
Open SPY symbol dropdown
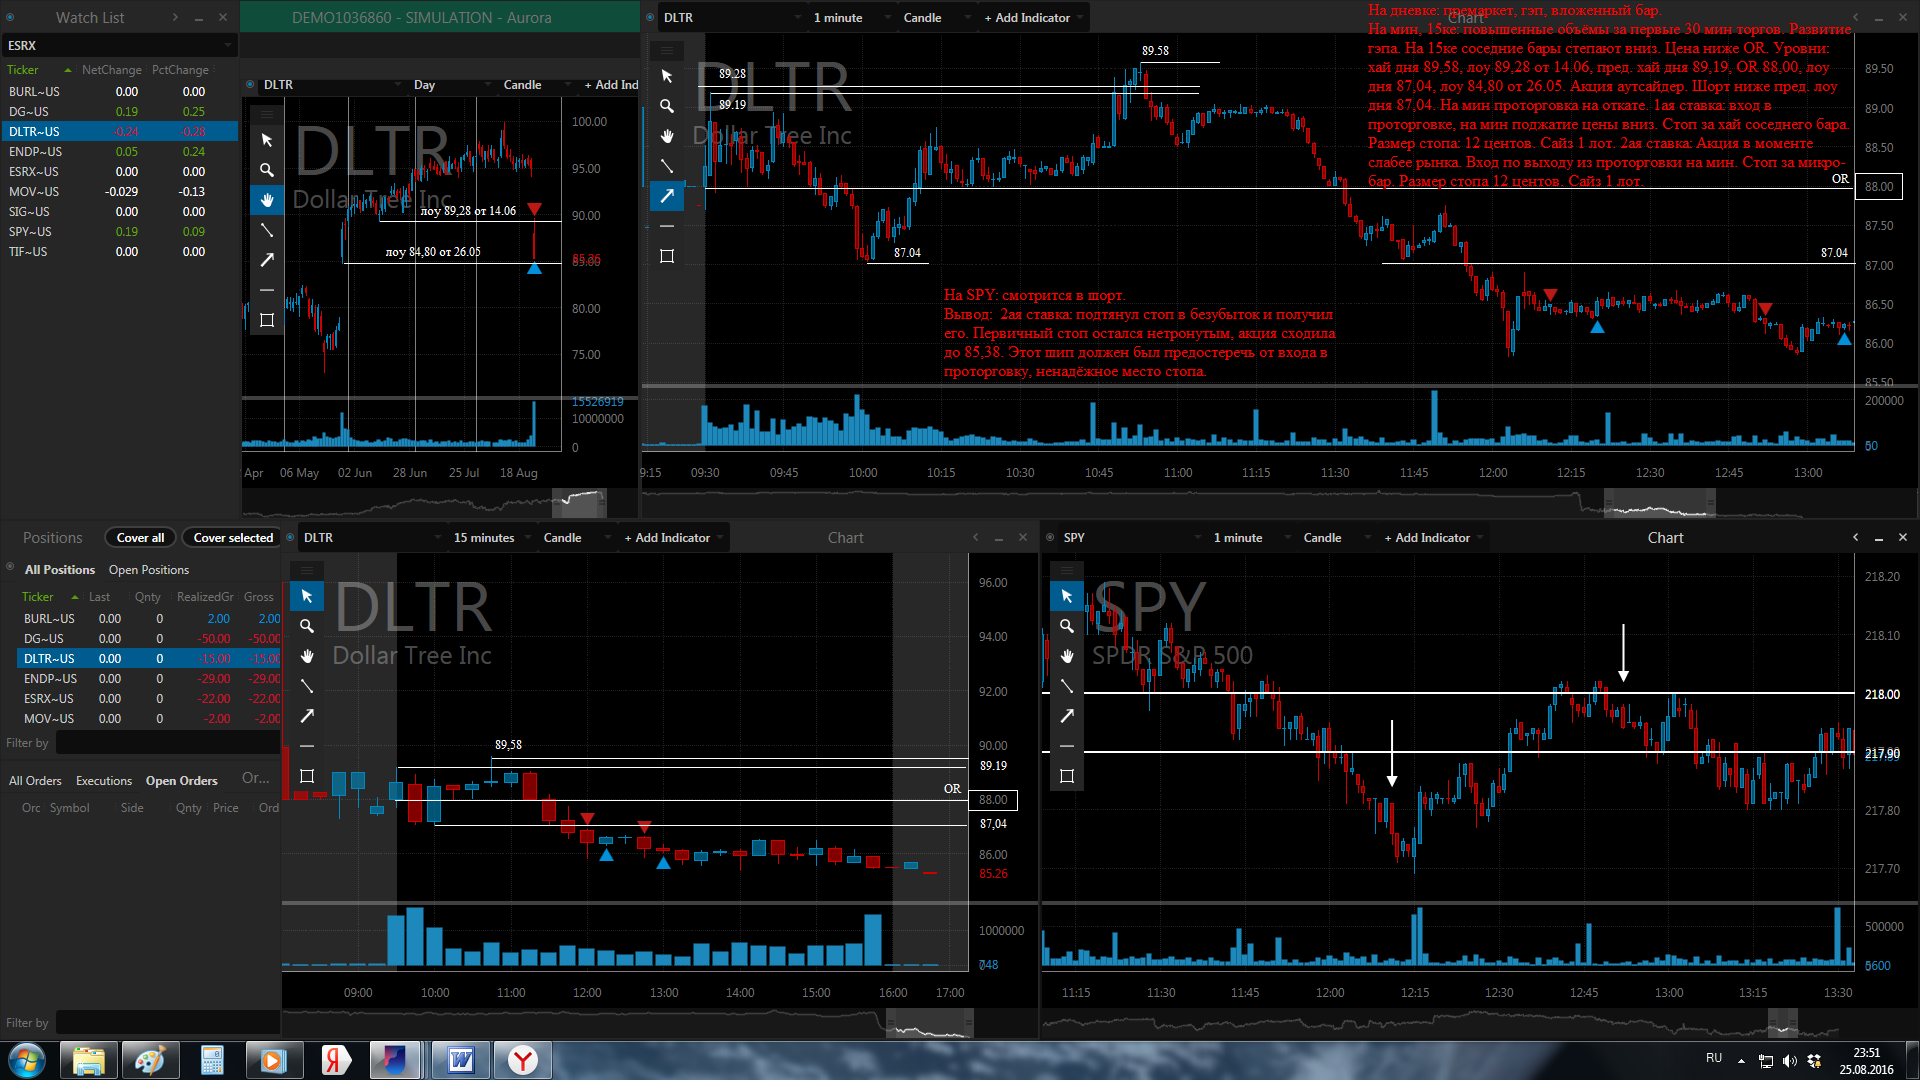(1130, 537)
